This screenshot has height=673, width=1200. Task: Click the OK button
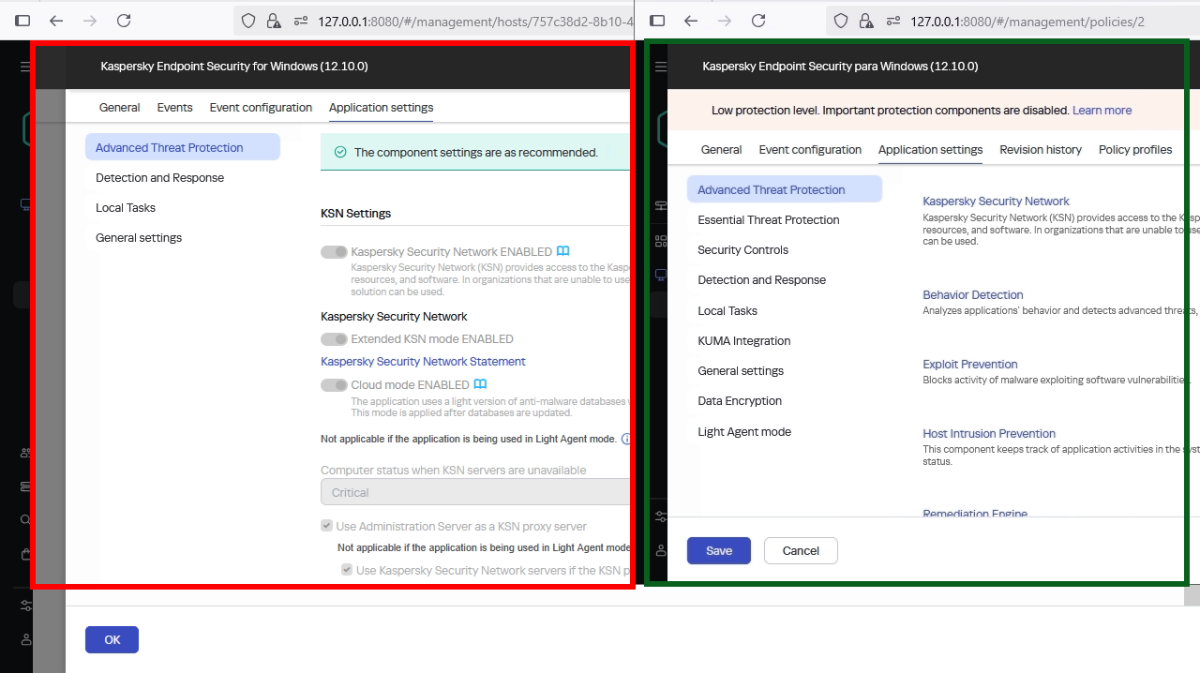[x=112, y=640]
